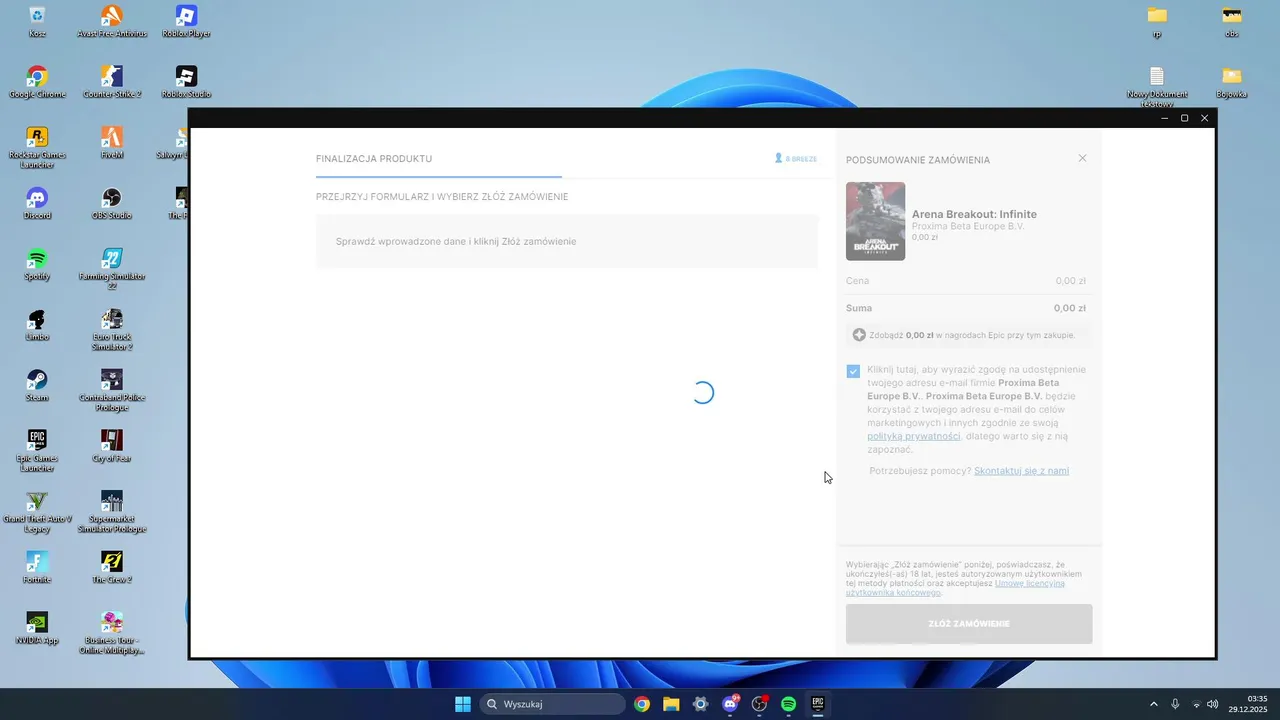1280x720 pixels.
Task: Open the Grand Theft Auto V Legacy icon
Action: tap(37, 512)
